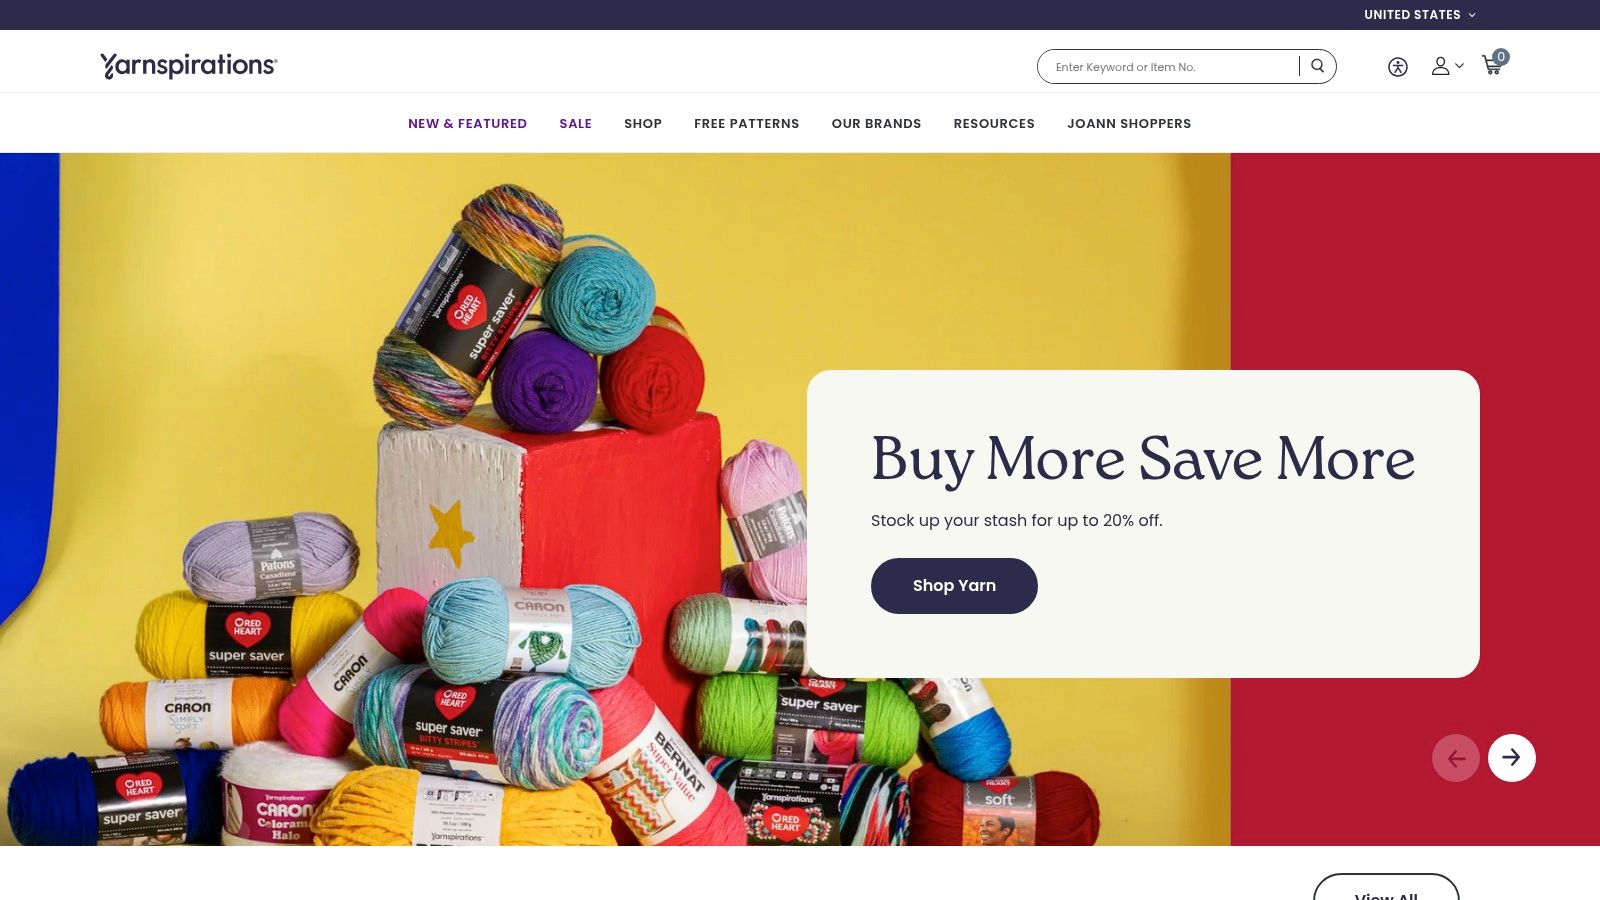
Task: Click the View All button
Action: 1386,888
